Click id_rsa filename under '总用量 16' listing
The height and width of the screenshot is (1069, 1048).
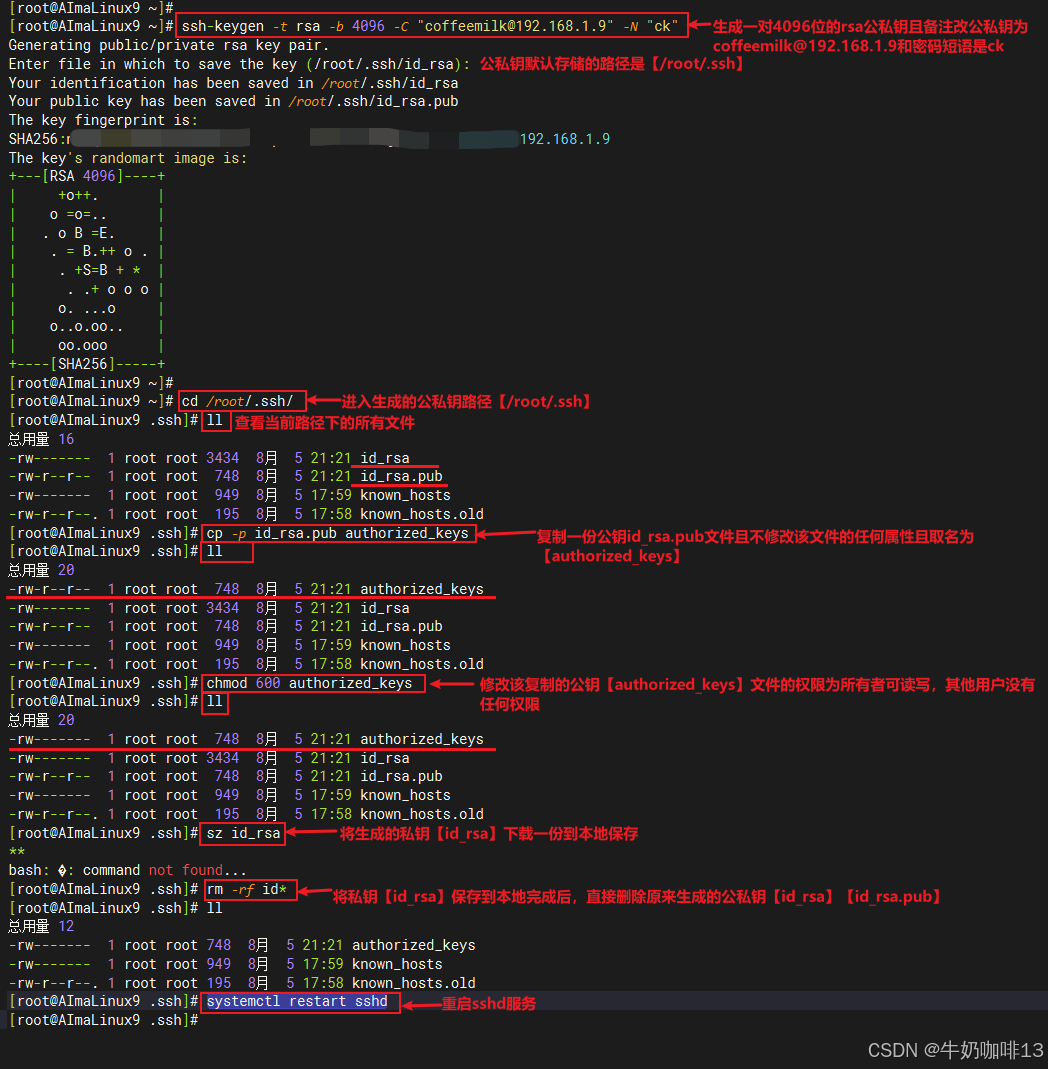click(385, 458)
